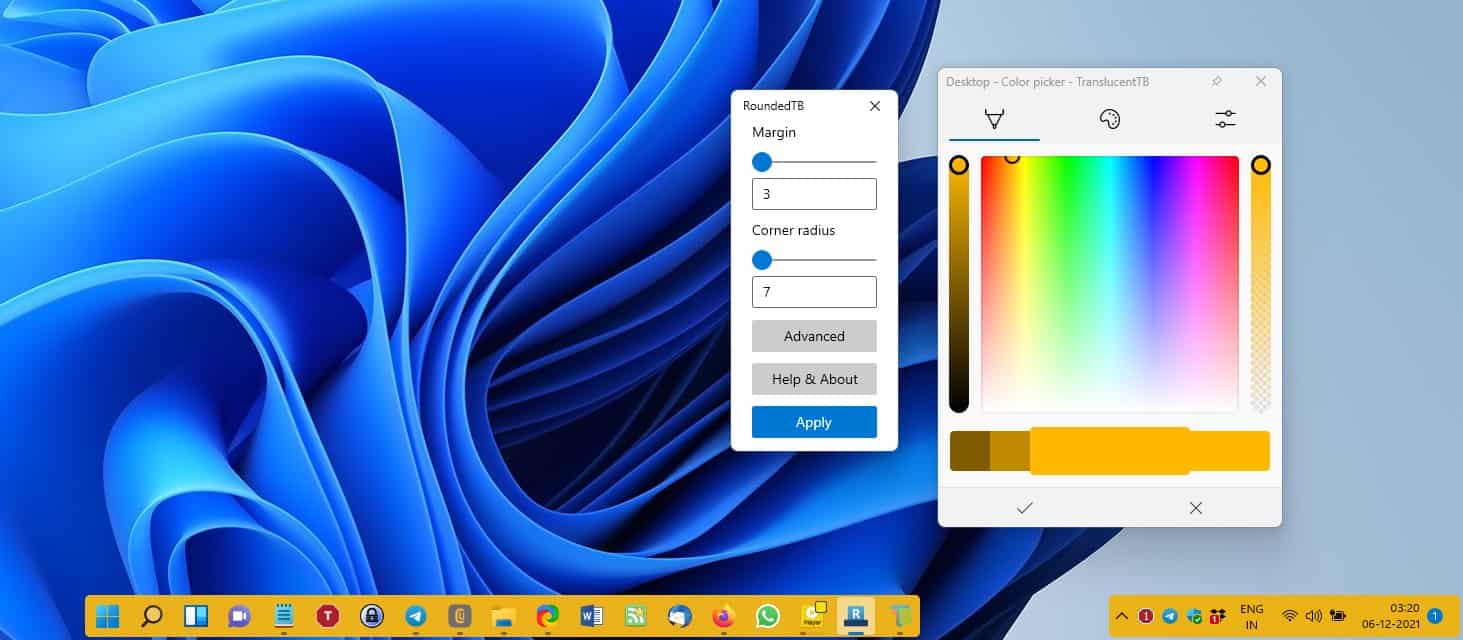Open the Widgets panel from taskbar

tap(196, 616)
